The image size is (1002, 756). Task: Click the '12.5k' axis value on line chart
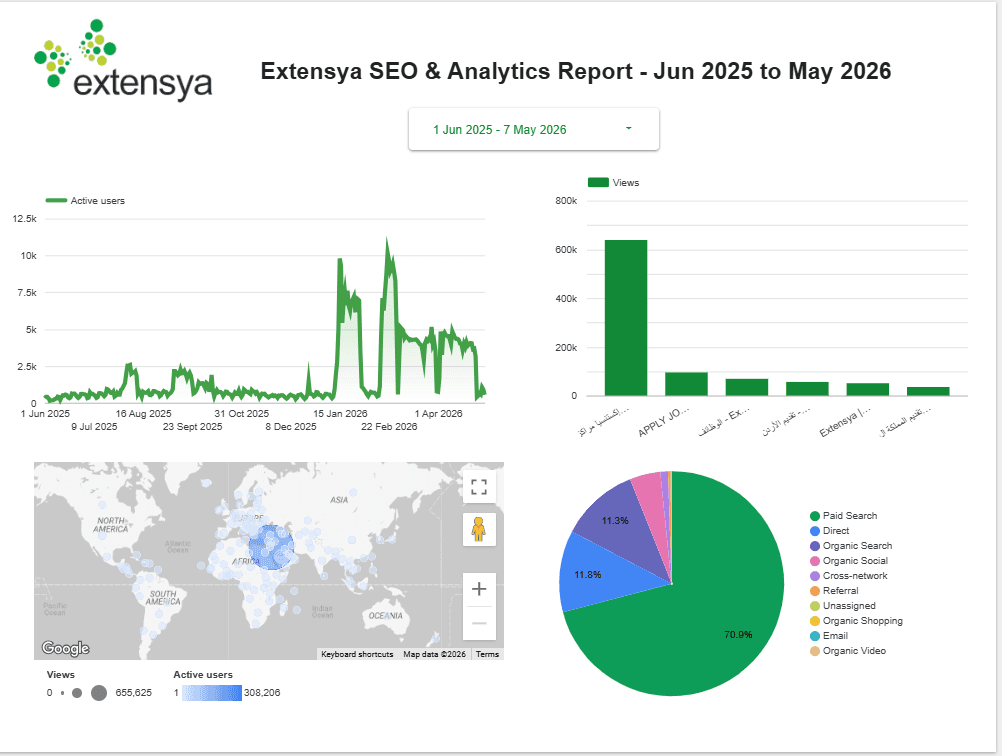(x=24, y=219)
